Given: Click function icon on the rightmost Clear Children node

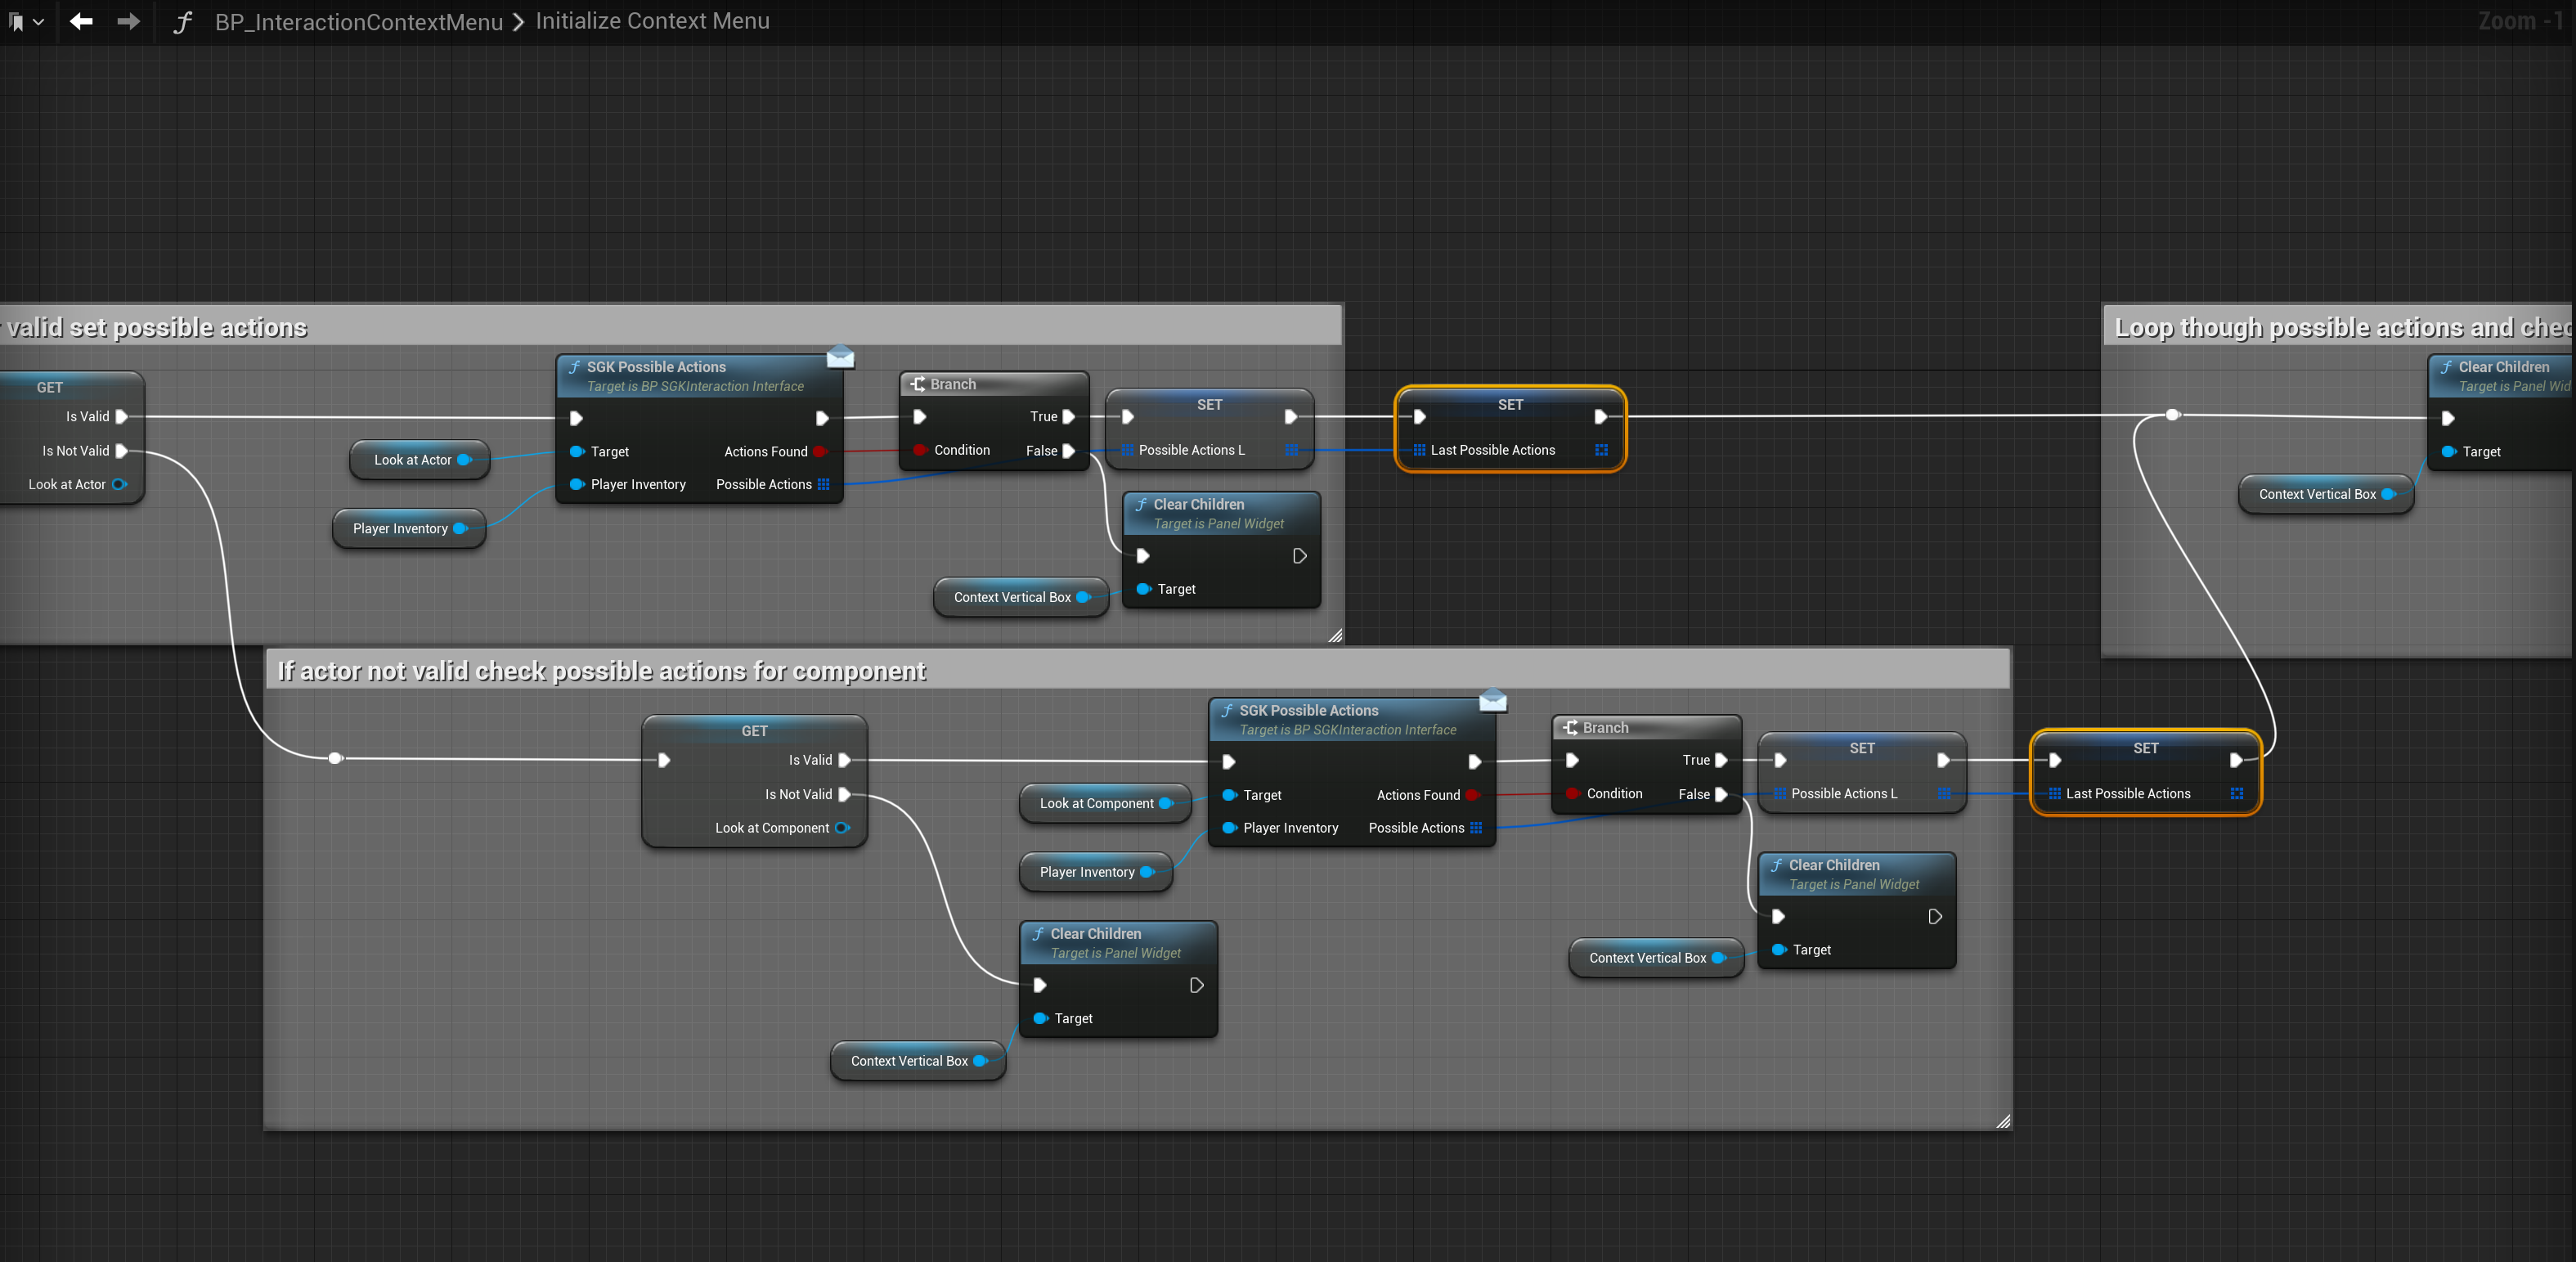Looking at the screenshot, I should (x=2445, y=367).
